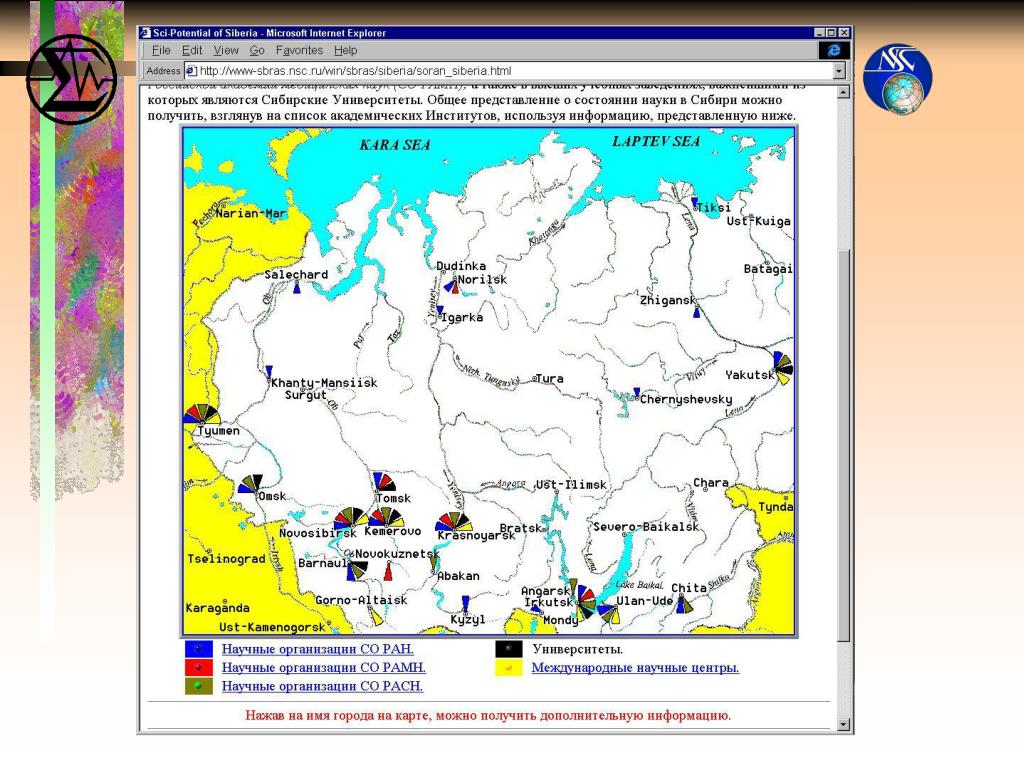Open the Favorites menu
Image resolution: width=1024 pixels, height=768 pixels.
point(299,50)
